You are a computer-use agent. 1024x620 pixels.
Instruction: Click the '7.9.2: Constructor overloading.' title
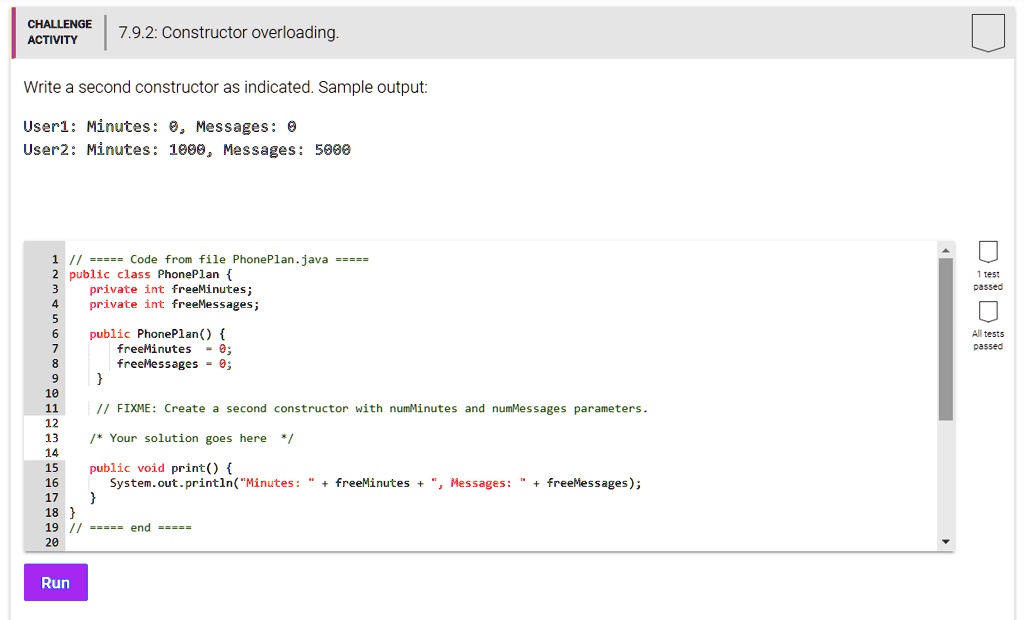pos(229,33)
